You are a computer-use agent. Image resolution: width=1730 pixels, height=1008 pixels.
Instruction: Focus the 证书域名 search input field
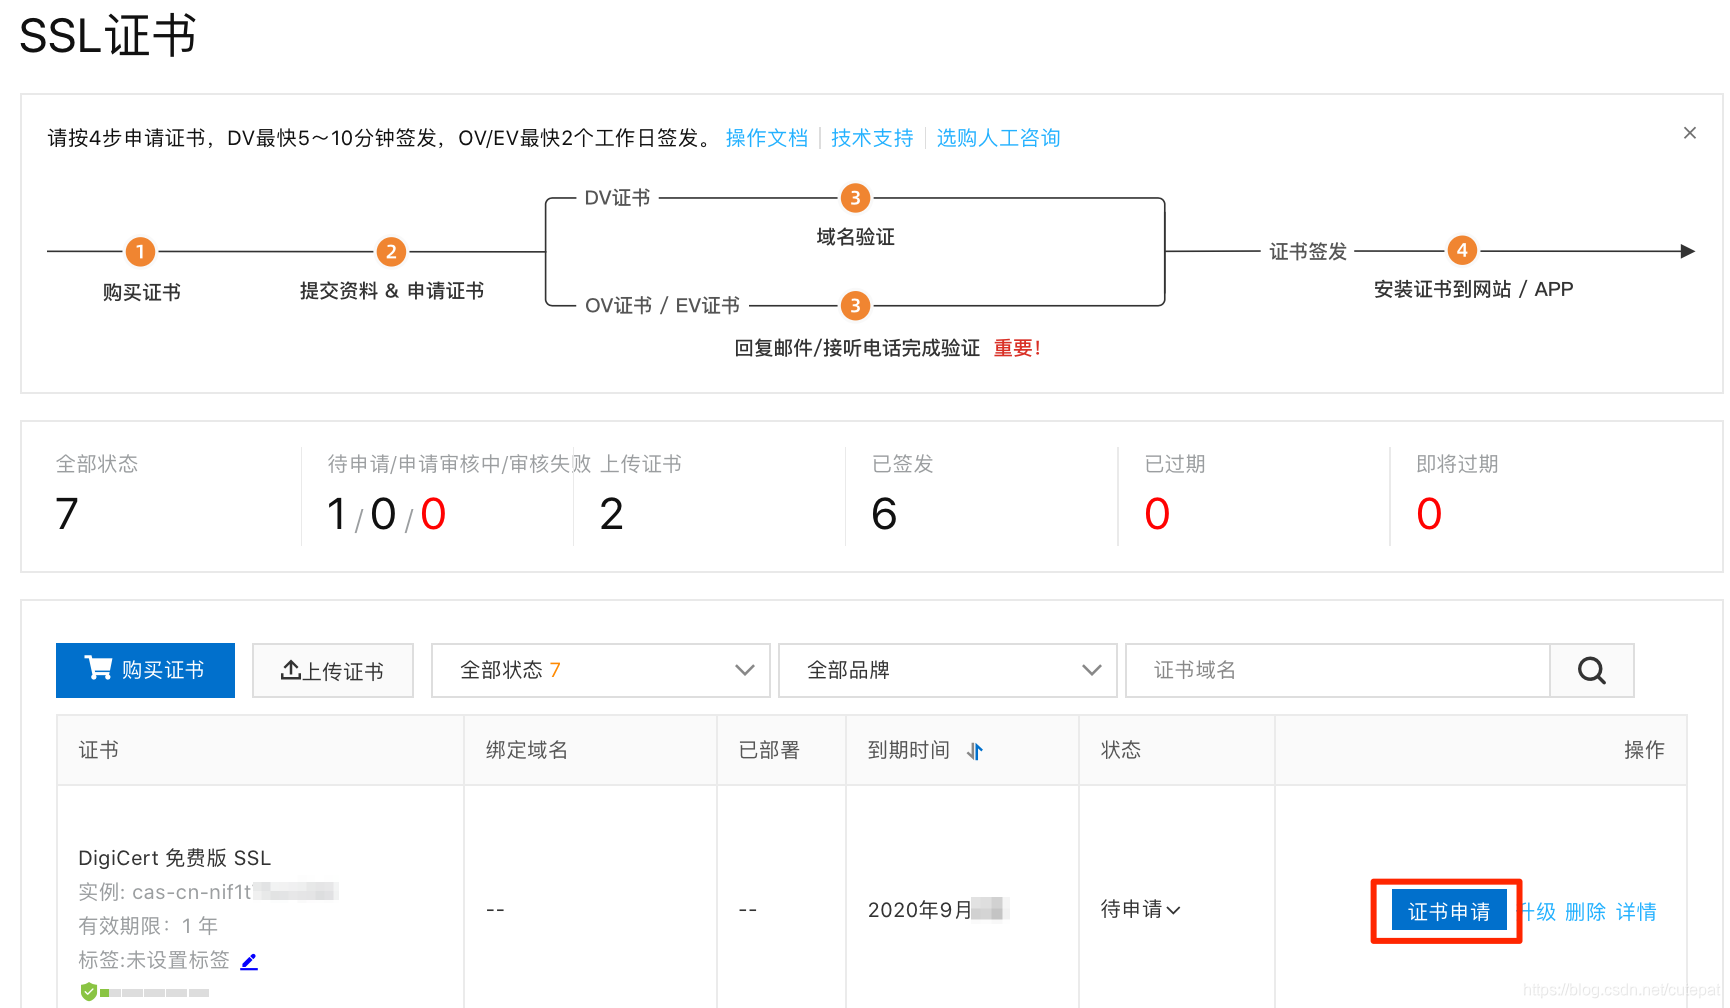[x=1338, y=670]
